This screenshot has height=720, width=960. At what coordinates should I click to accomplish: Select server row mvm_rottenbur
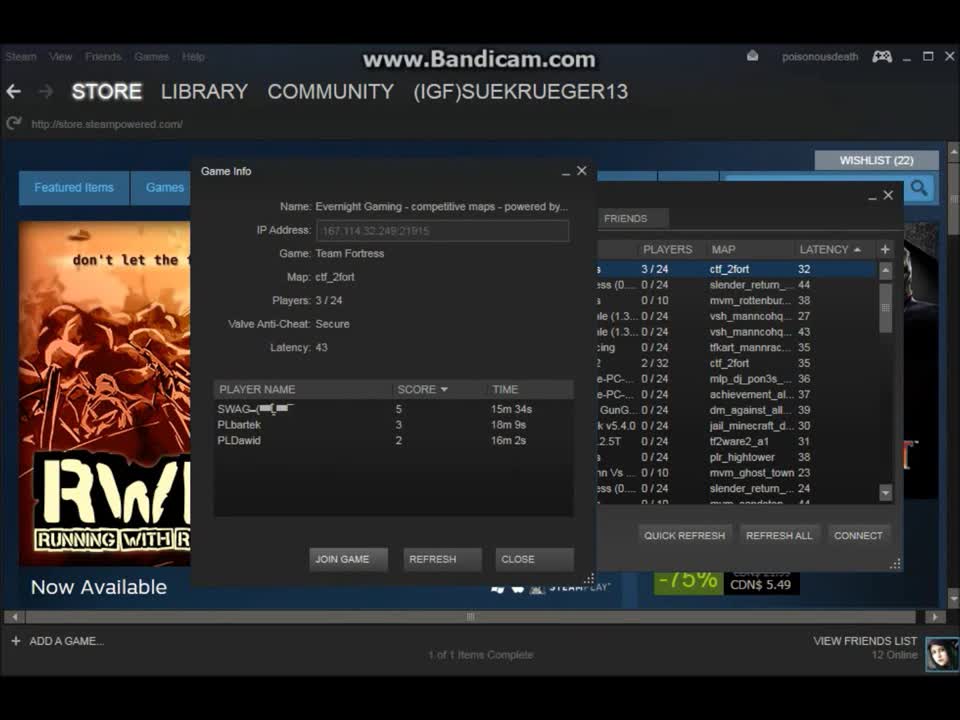(737, 301)
